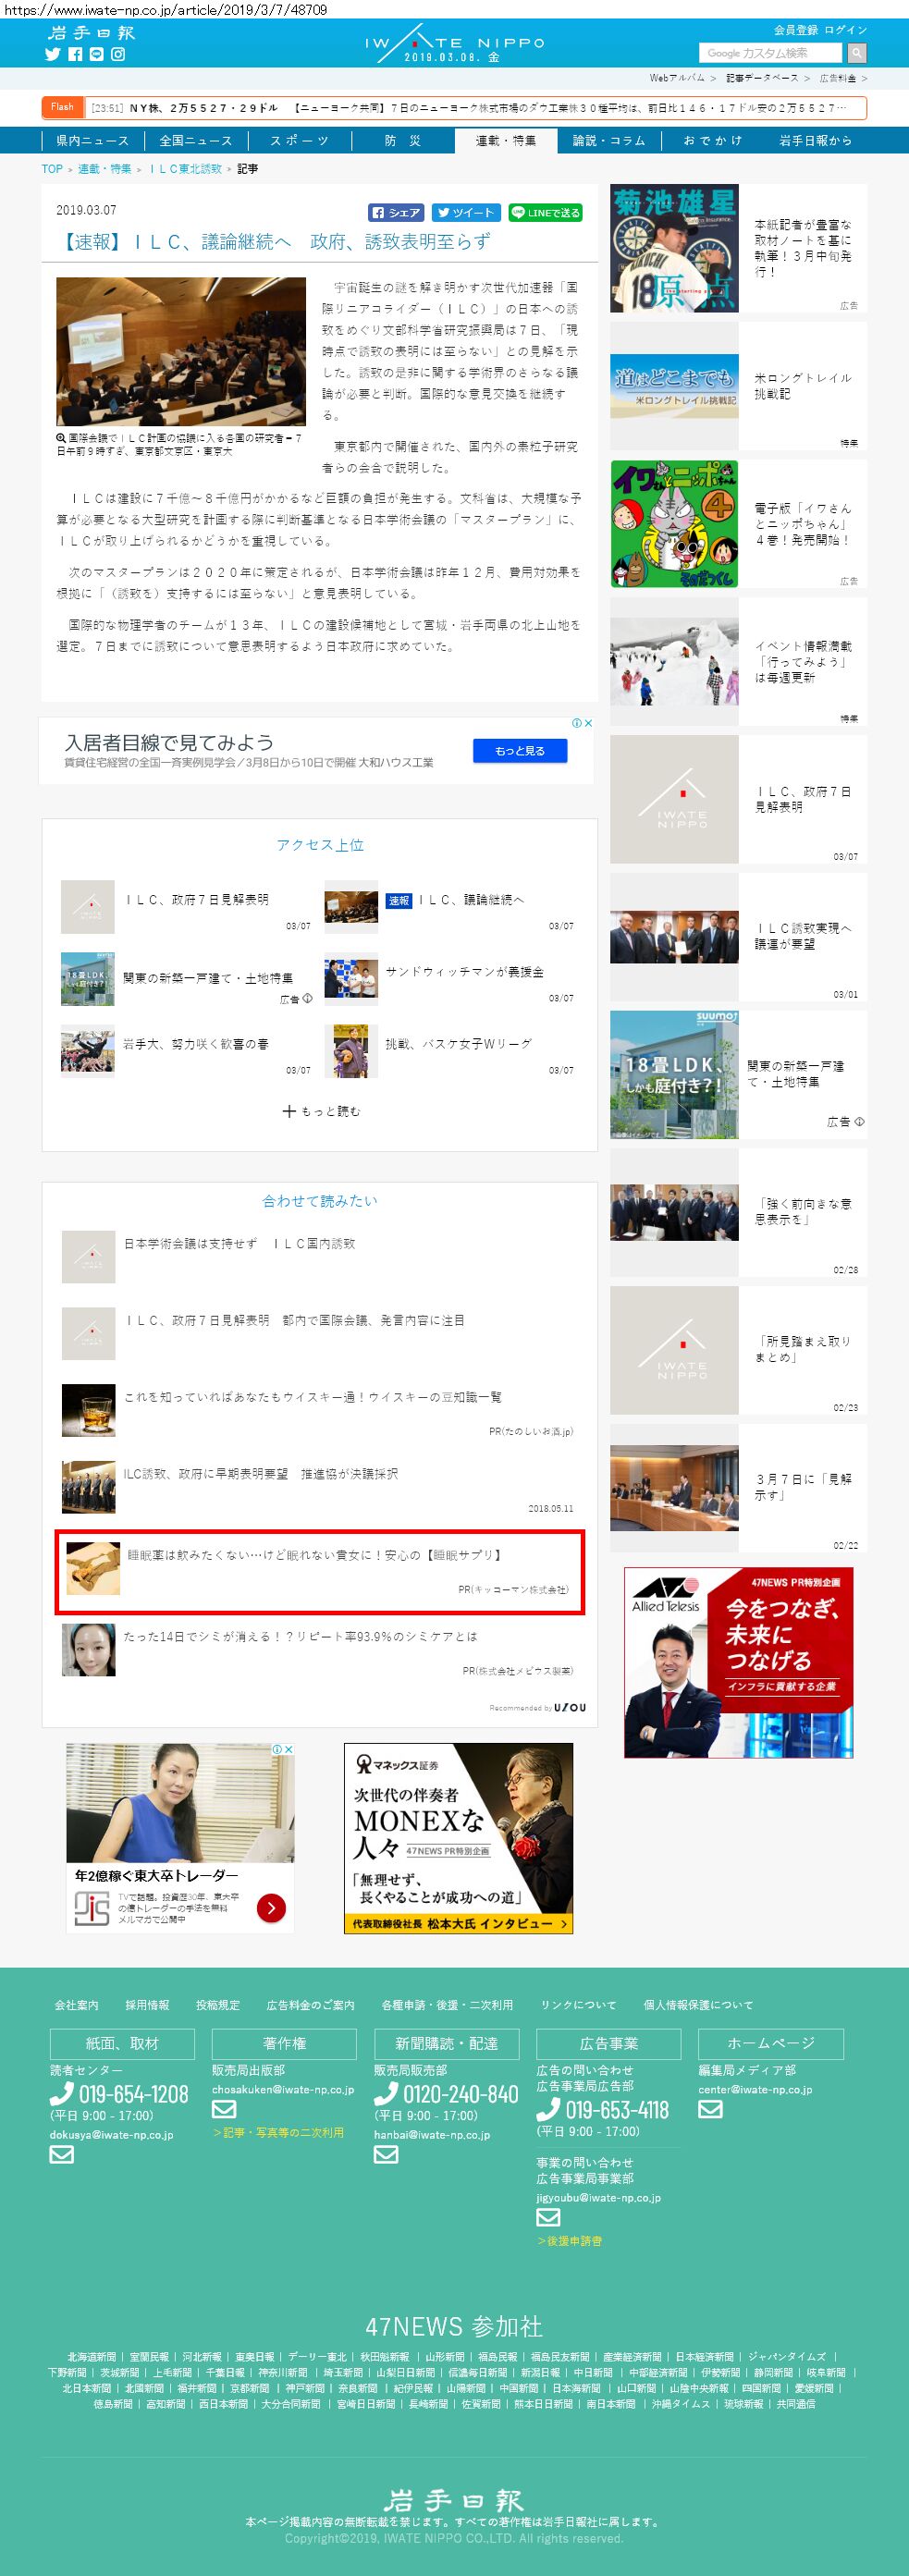The image size is (909, 2576).
Task: Select the 連載・特集 menu tab
Action: click(x=505, y=141)
